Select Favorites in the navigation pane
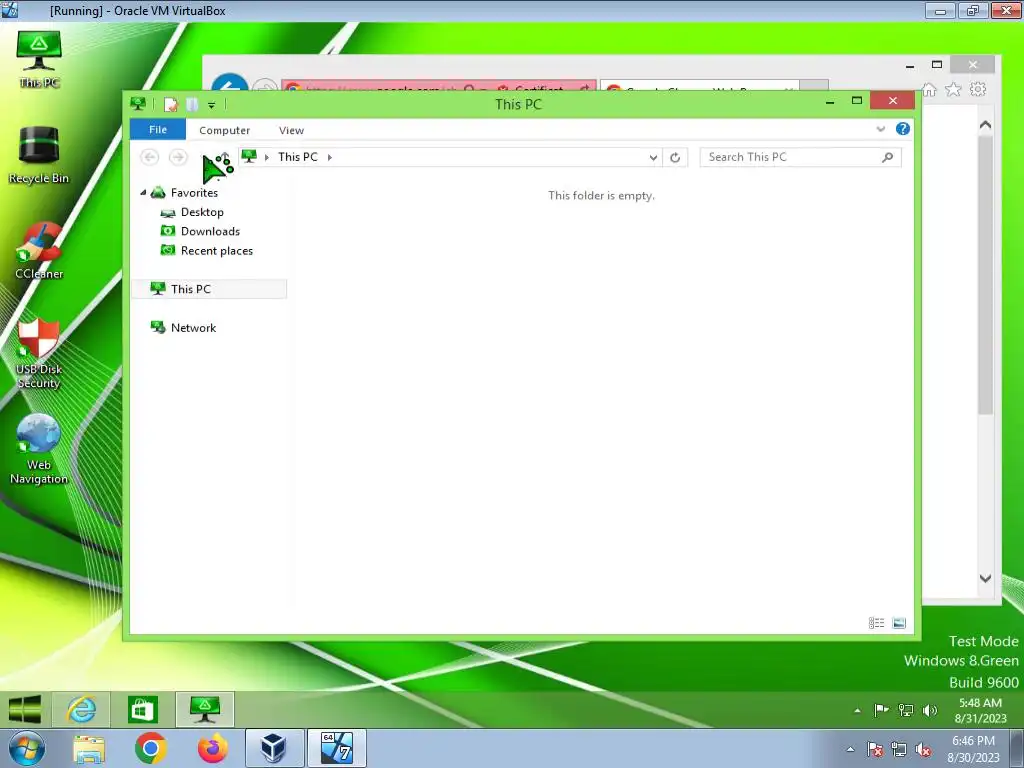Viewport: 1024px width, 768px height. [194, 193]
